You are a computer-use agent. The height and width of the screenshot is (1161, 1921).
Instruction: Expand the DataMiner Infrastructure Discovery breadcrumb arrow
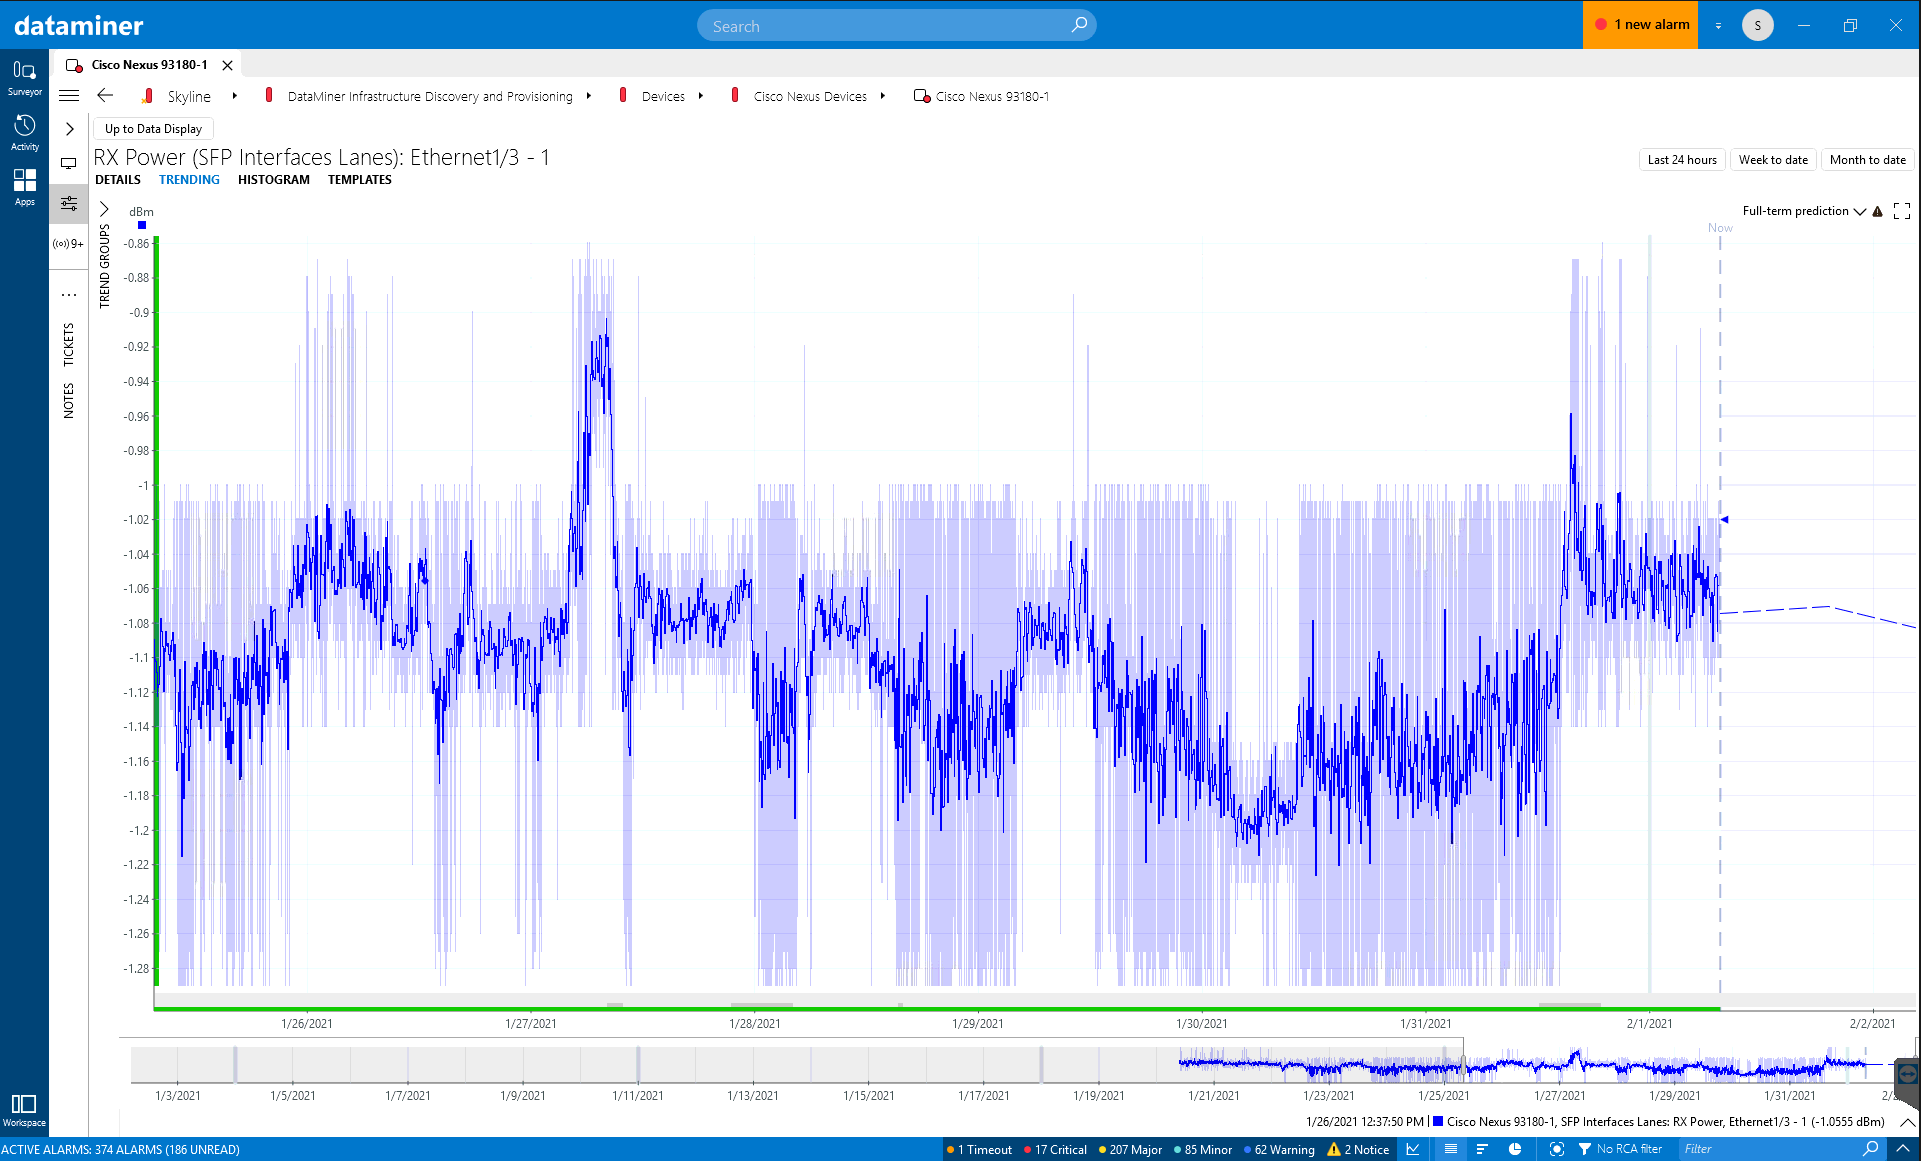[589, 96]
